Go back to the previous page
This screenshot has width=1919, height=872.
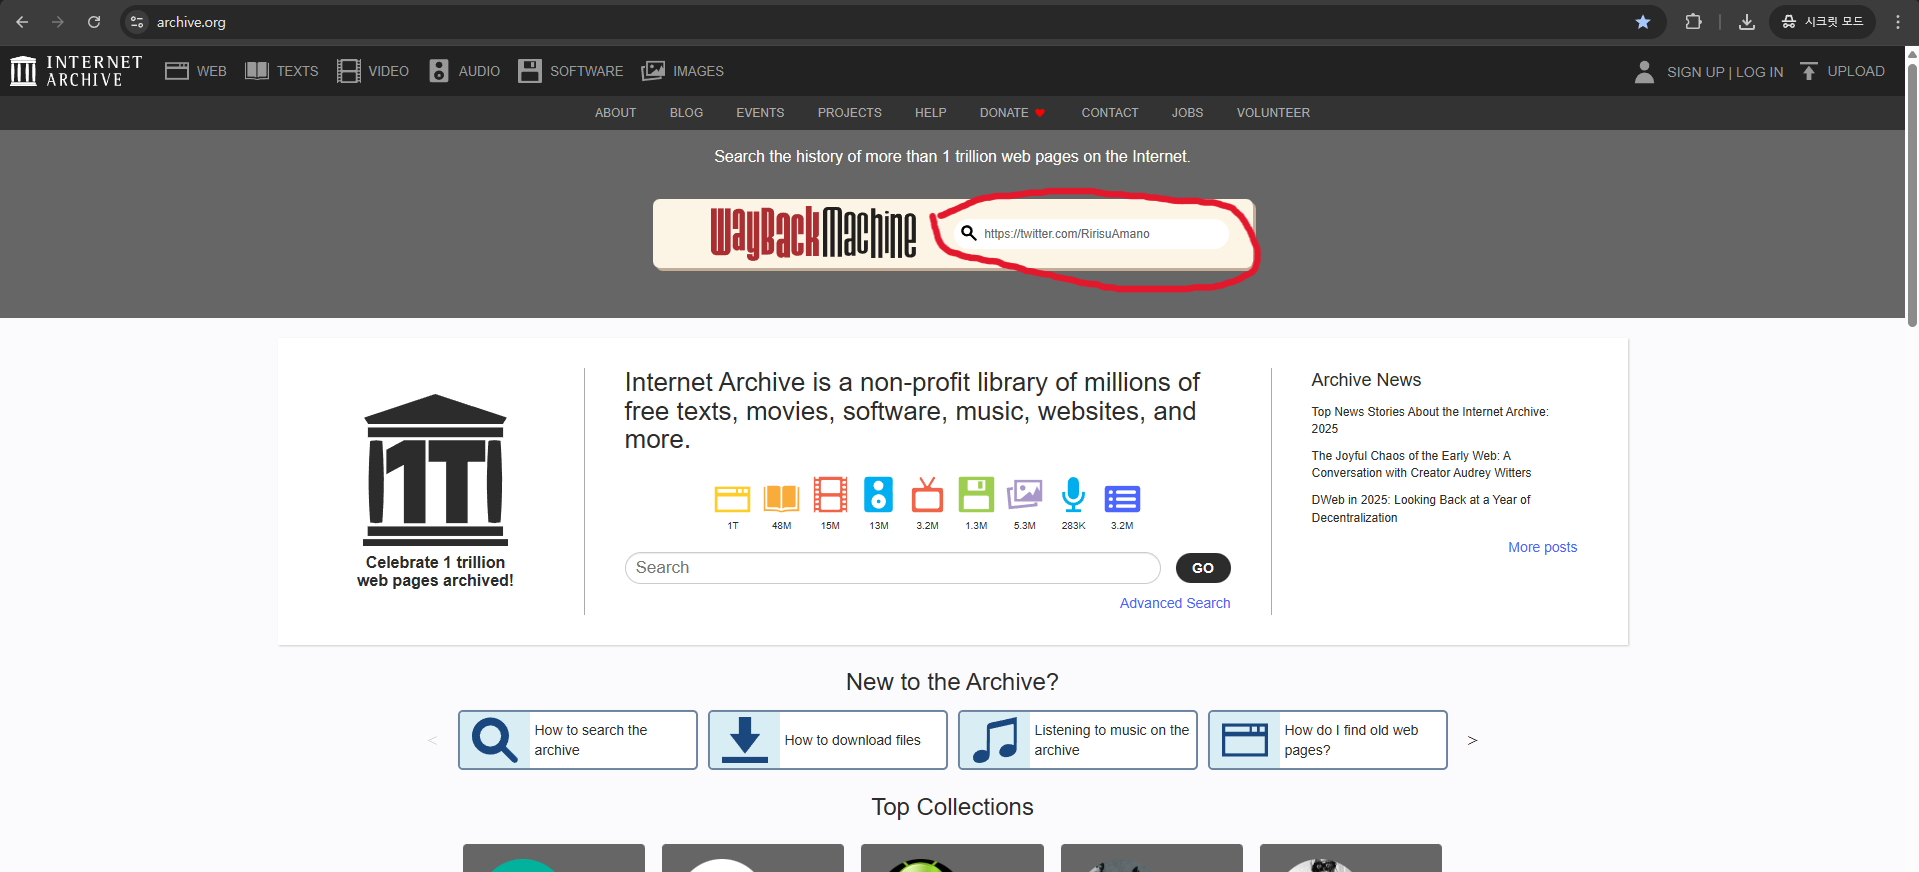22,22
